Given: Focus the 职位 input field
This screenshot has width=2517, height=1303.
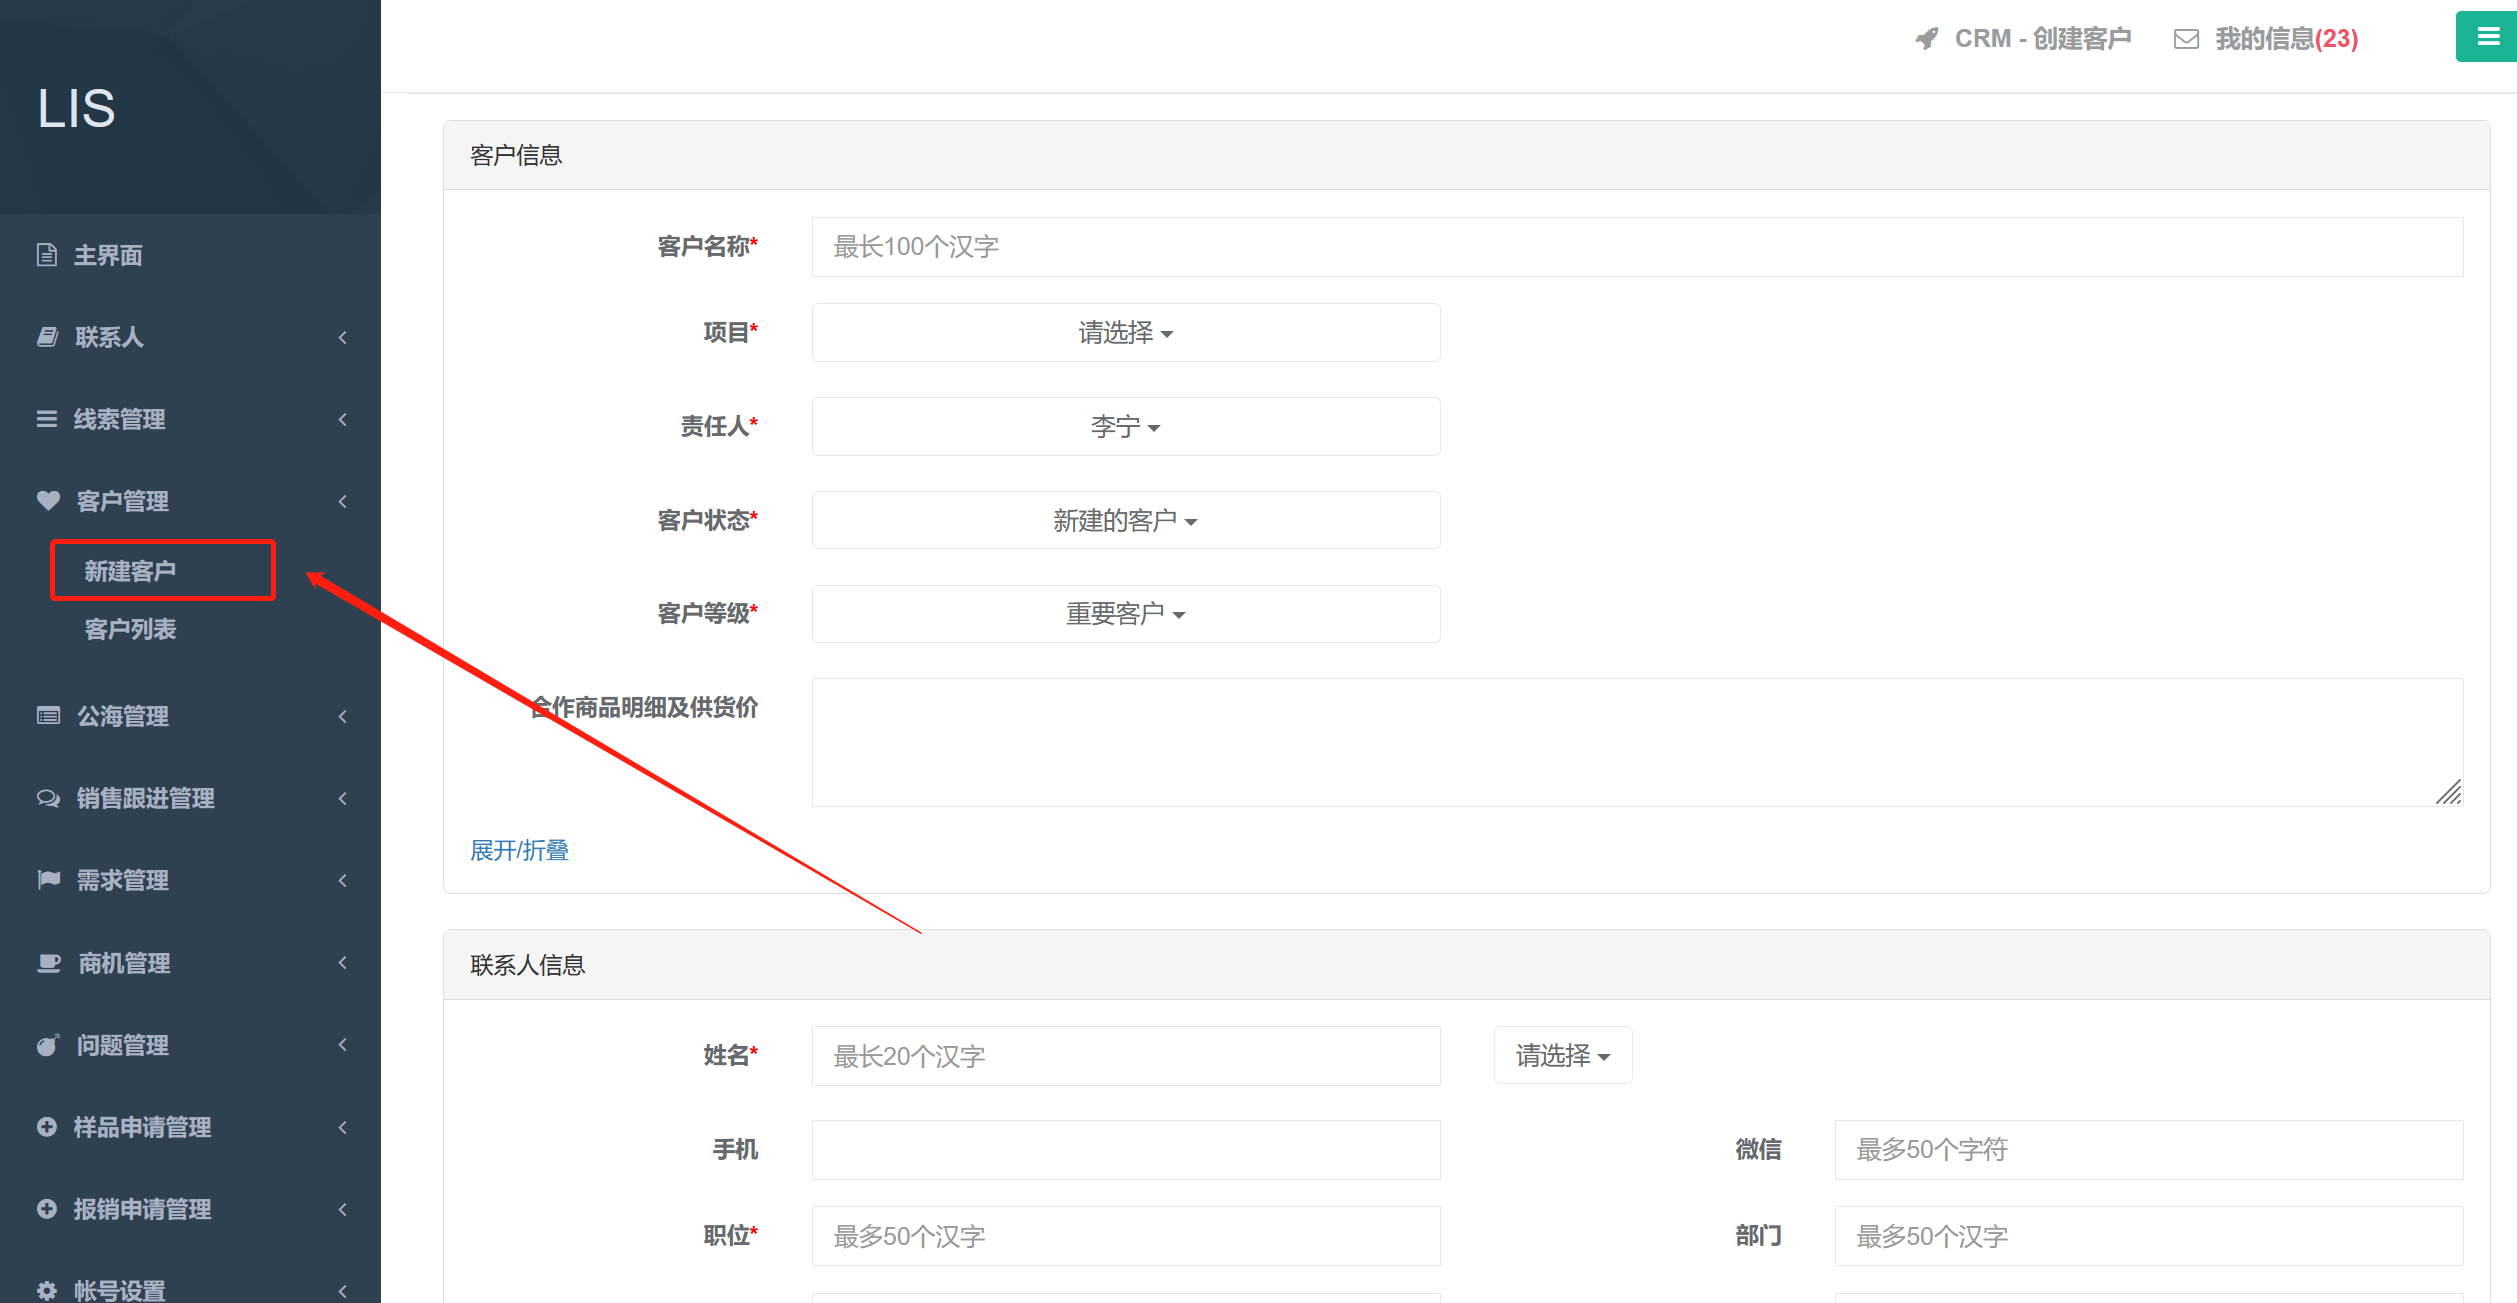Looking at the screenshot, I should (1126, 1236).
